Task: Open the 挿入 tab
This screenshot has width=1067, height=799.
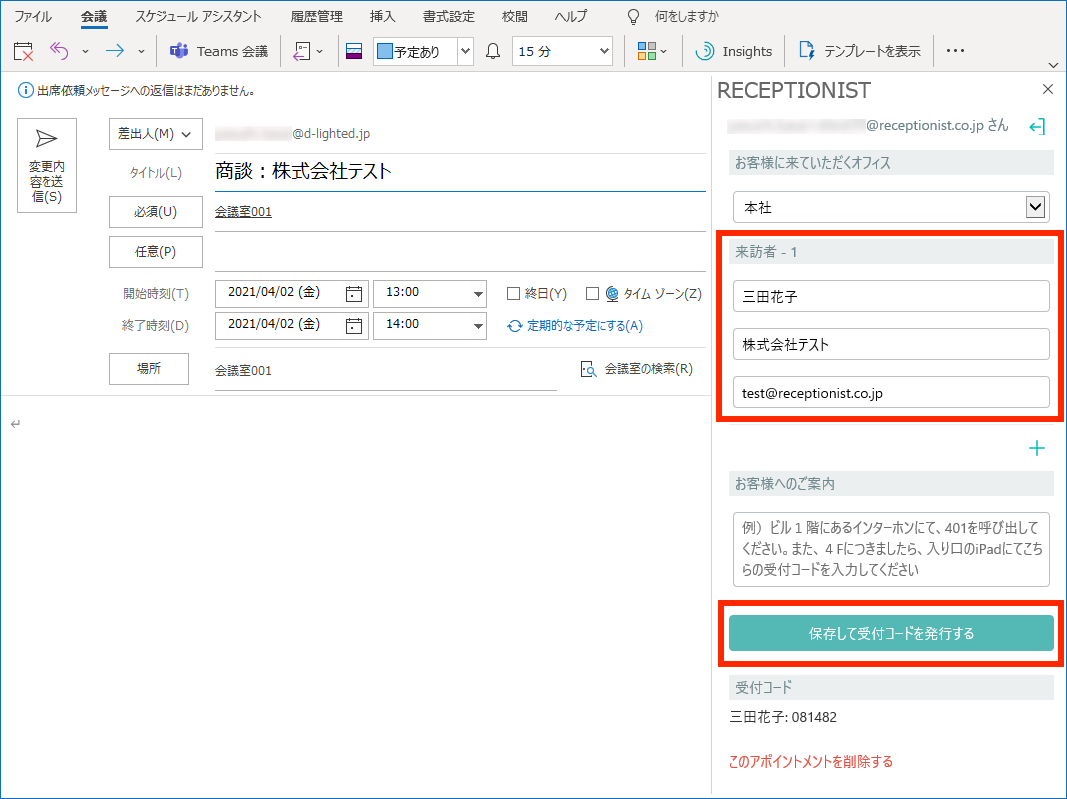Action: pyautogui.click(x=382, y=16)
